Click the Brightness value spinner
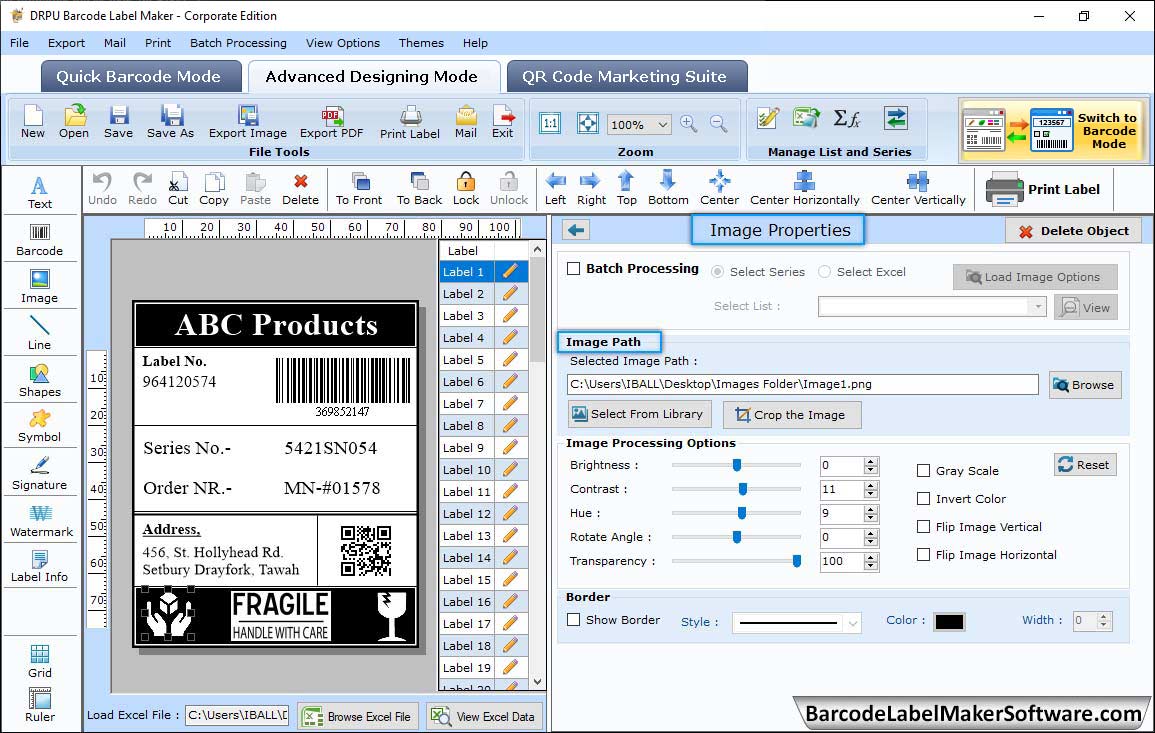 (x=871, y=466)
